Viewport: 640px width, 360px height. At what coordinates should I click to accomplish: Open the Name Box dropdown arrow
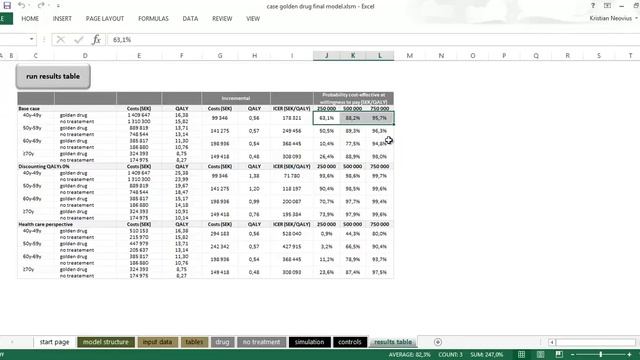31,39
